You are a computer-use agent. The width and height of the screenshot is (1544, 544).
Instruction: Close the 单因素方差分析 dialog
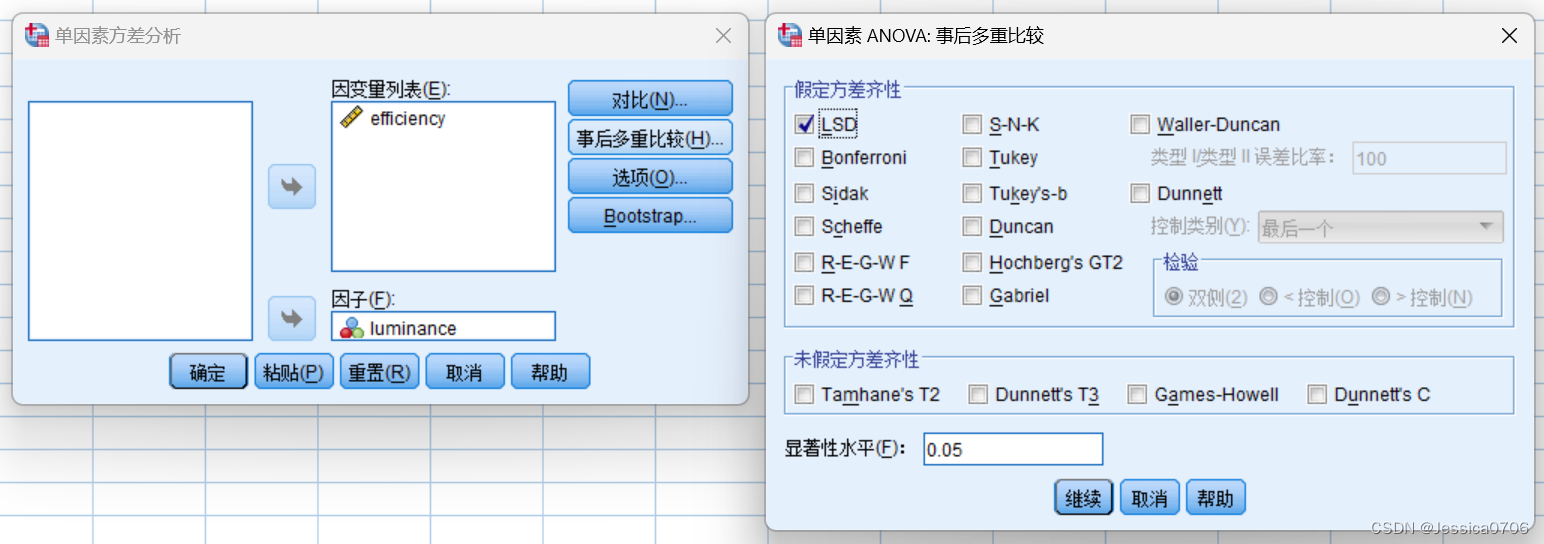[x=723, y=36]
